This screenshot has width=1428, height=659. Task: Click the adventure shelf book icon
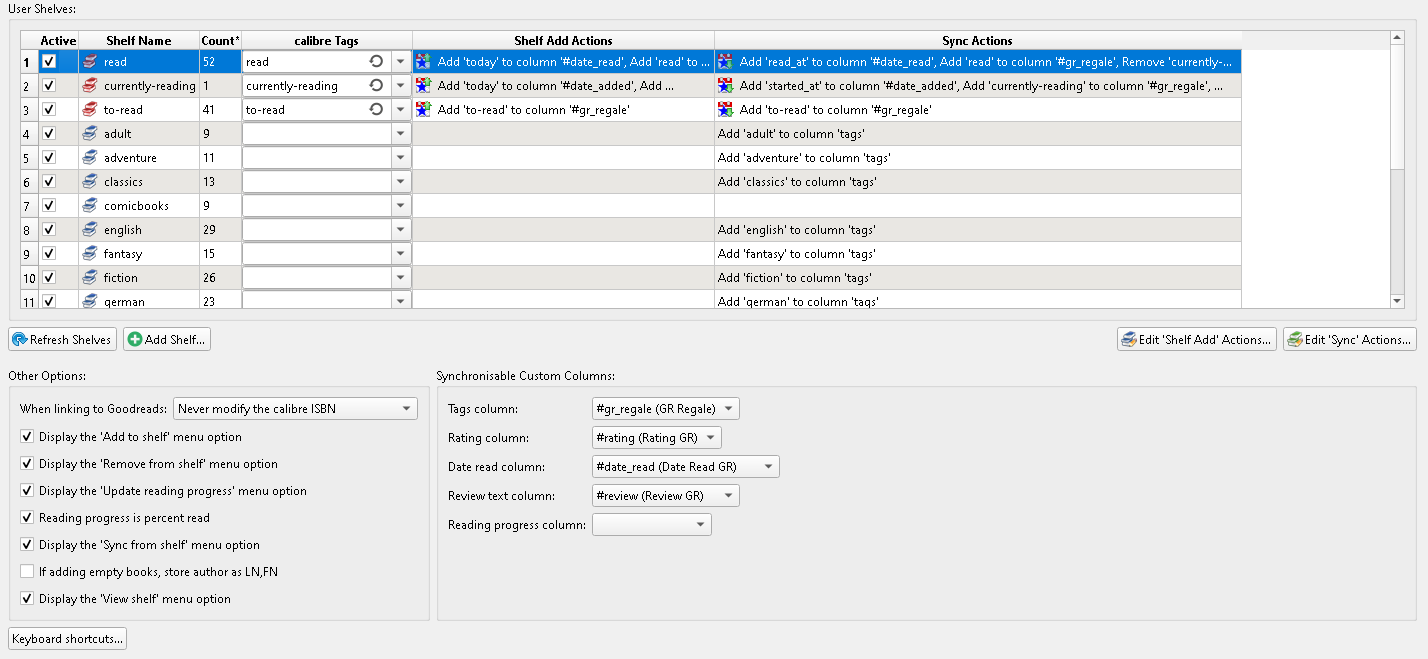(90, 158)
